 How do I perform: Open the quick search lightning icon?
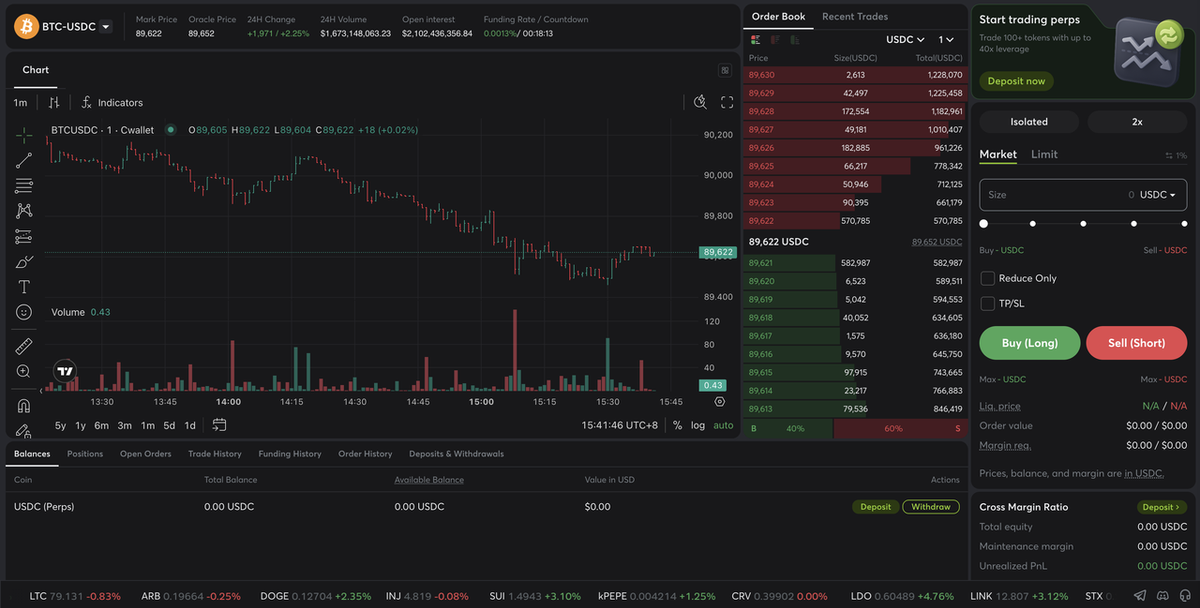(700, 102)
